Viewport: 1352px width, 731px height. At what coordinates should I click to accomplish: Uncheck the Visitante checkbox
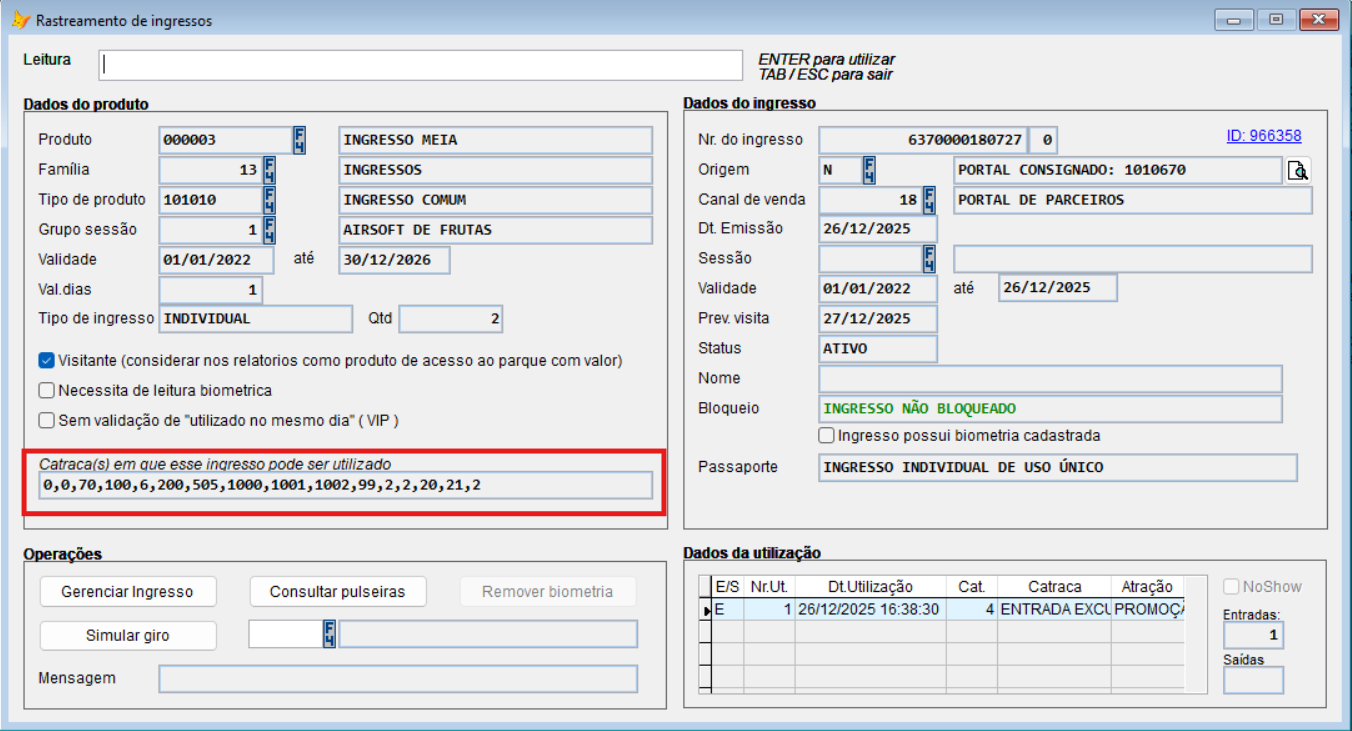point(46,361)
